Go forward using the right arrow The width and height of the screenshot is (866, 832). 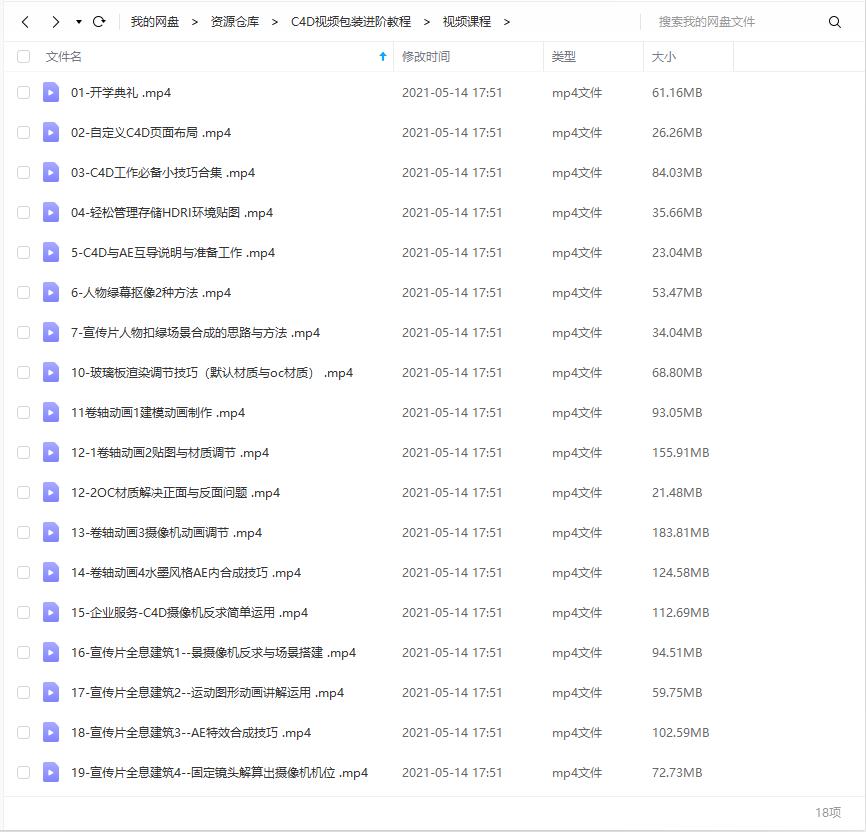point(55,22)
